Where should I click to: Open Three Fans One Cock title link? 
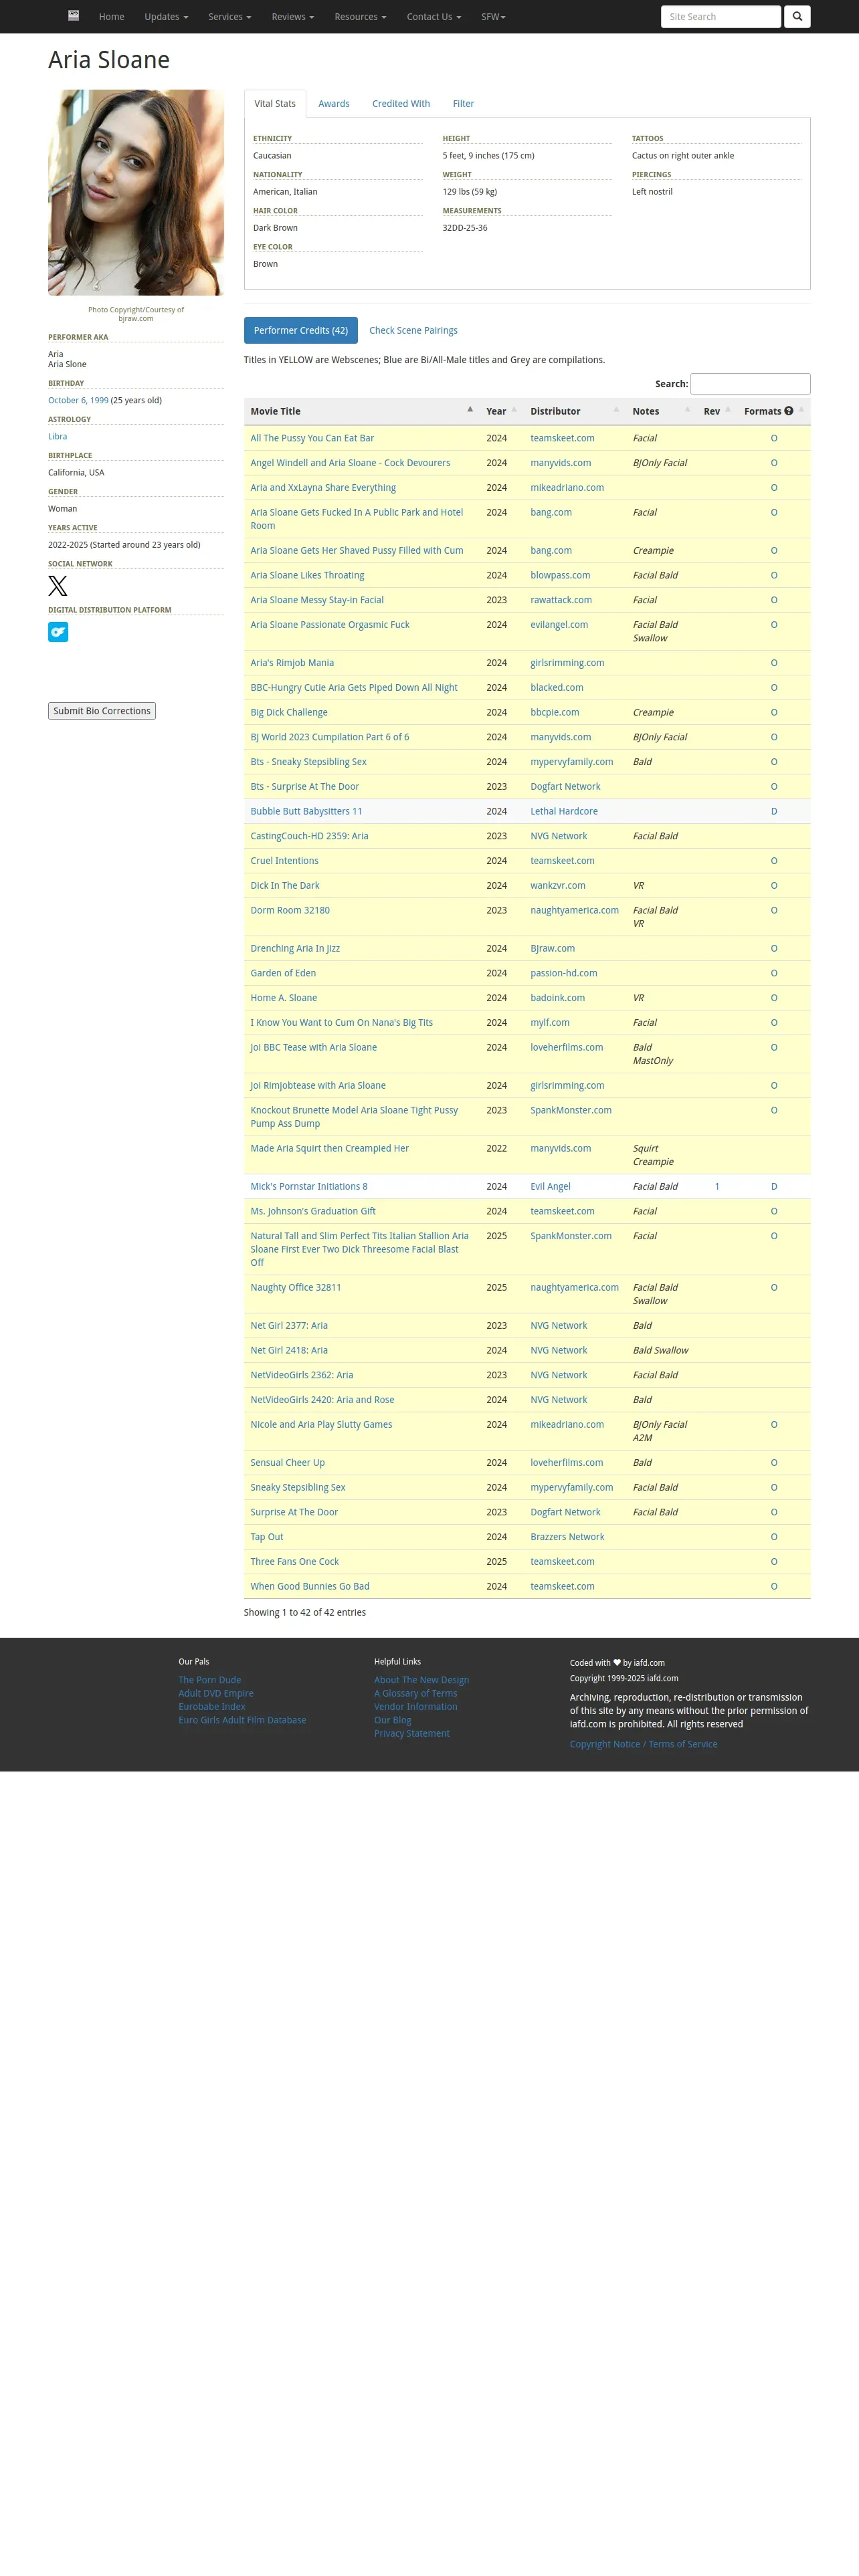295,1562
